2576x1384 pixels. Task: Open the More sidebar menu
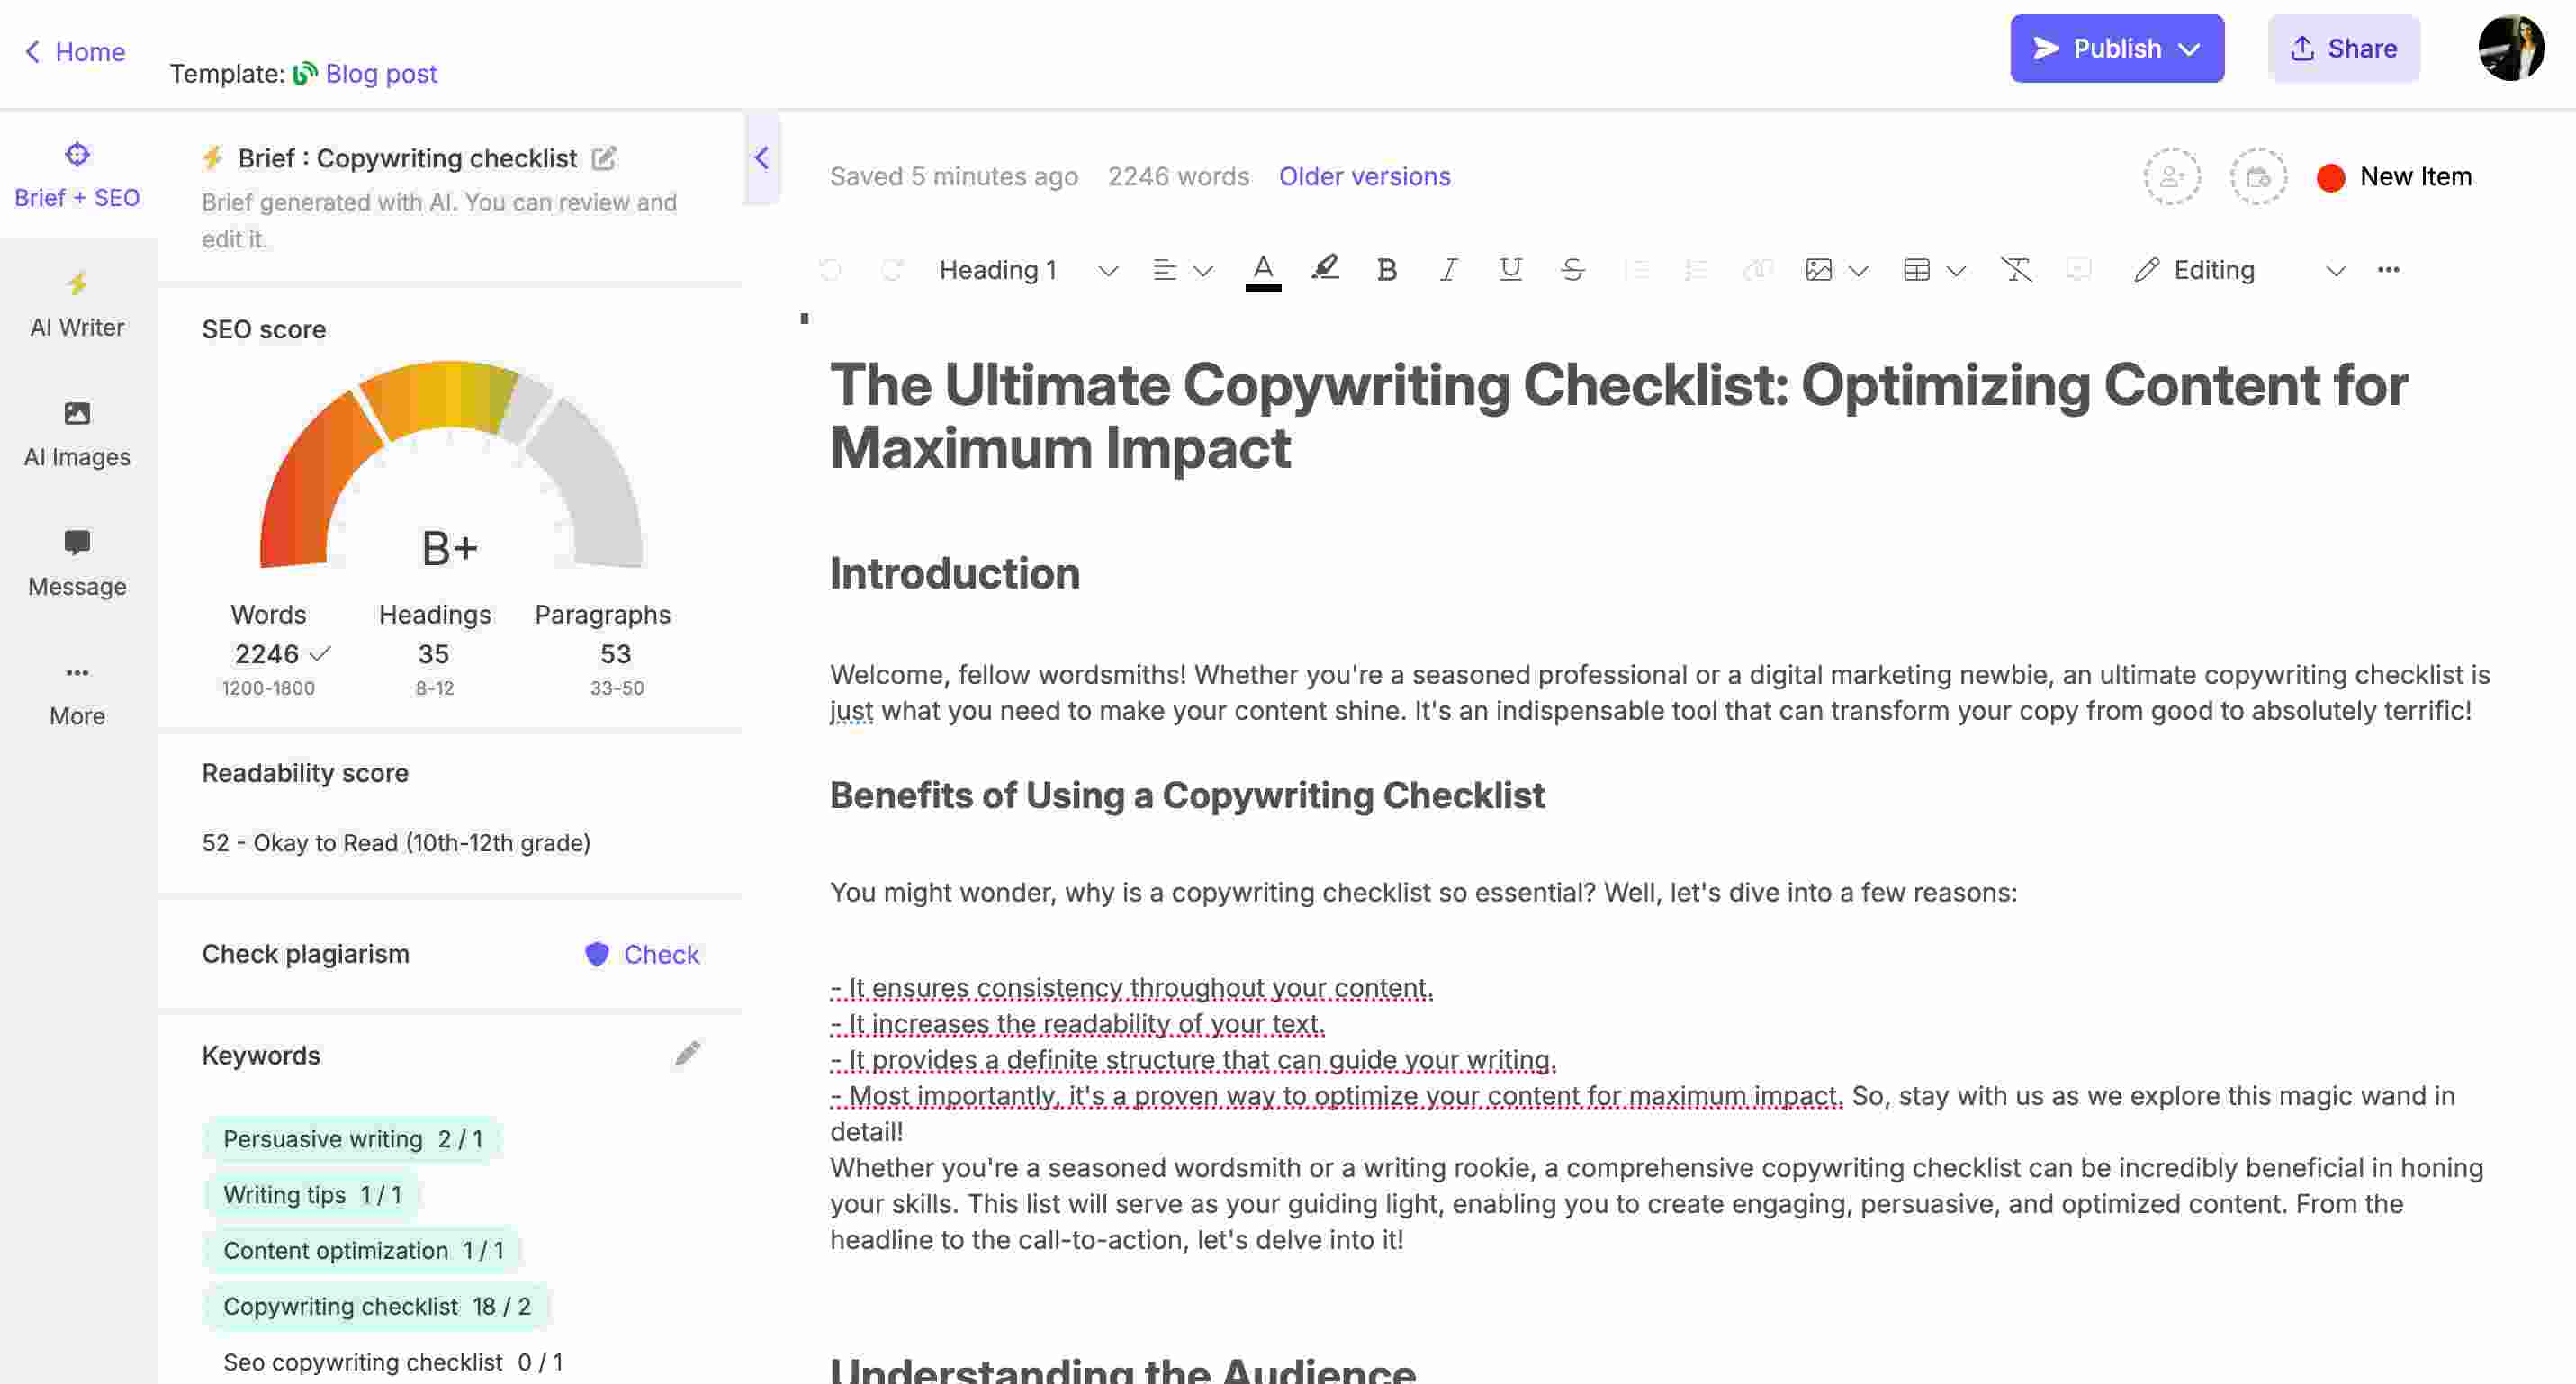(77, 694)
